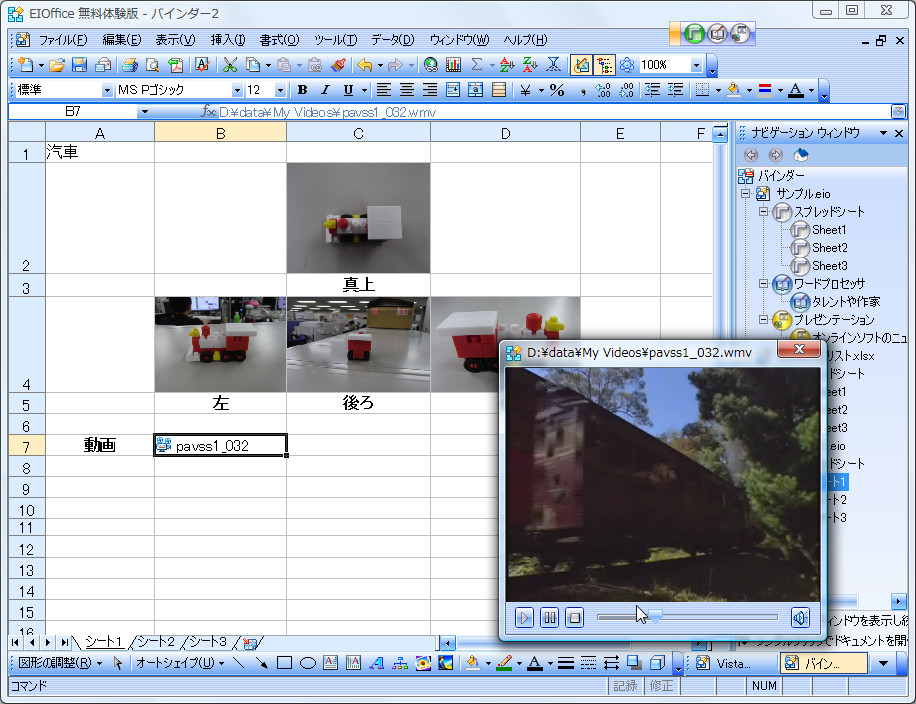
Task: Click the AutoSum sigma icon
Action: point(477,65)
